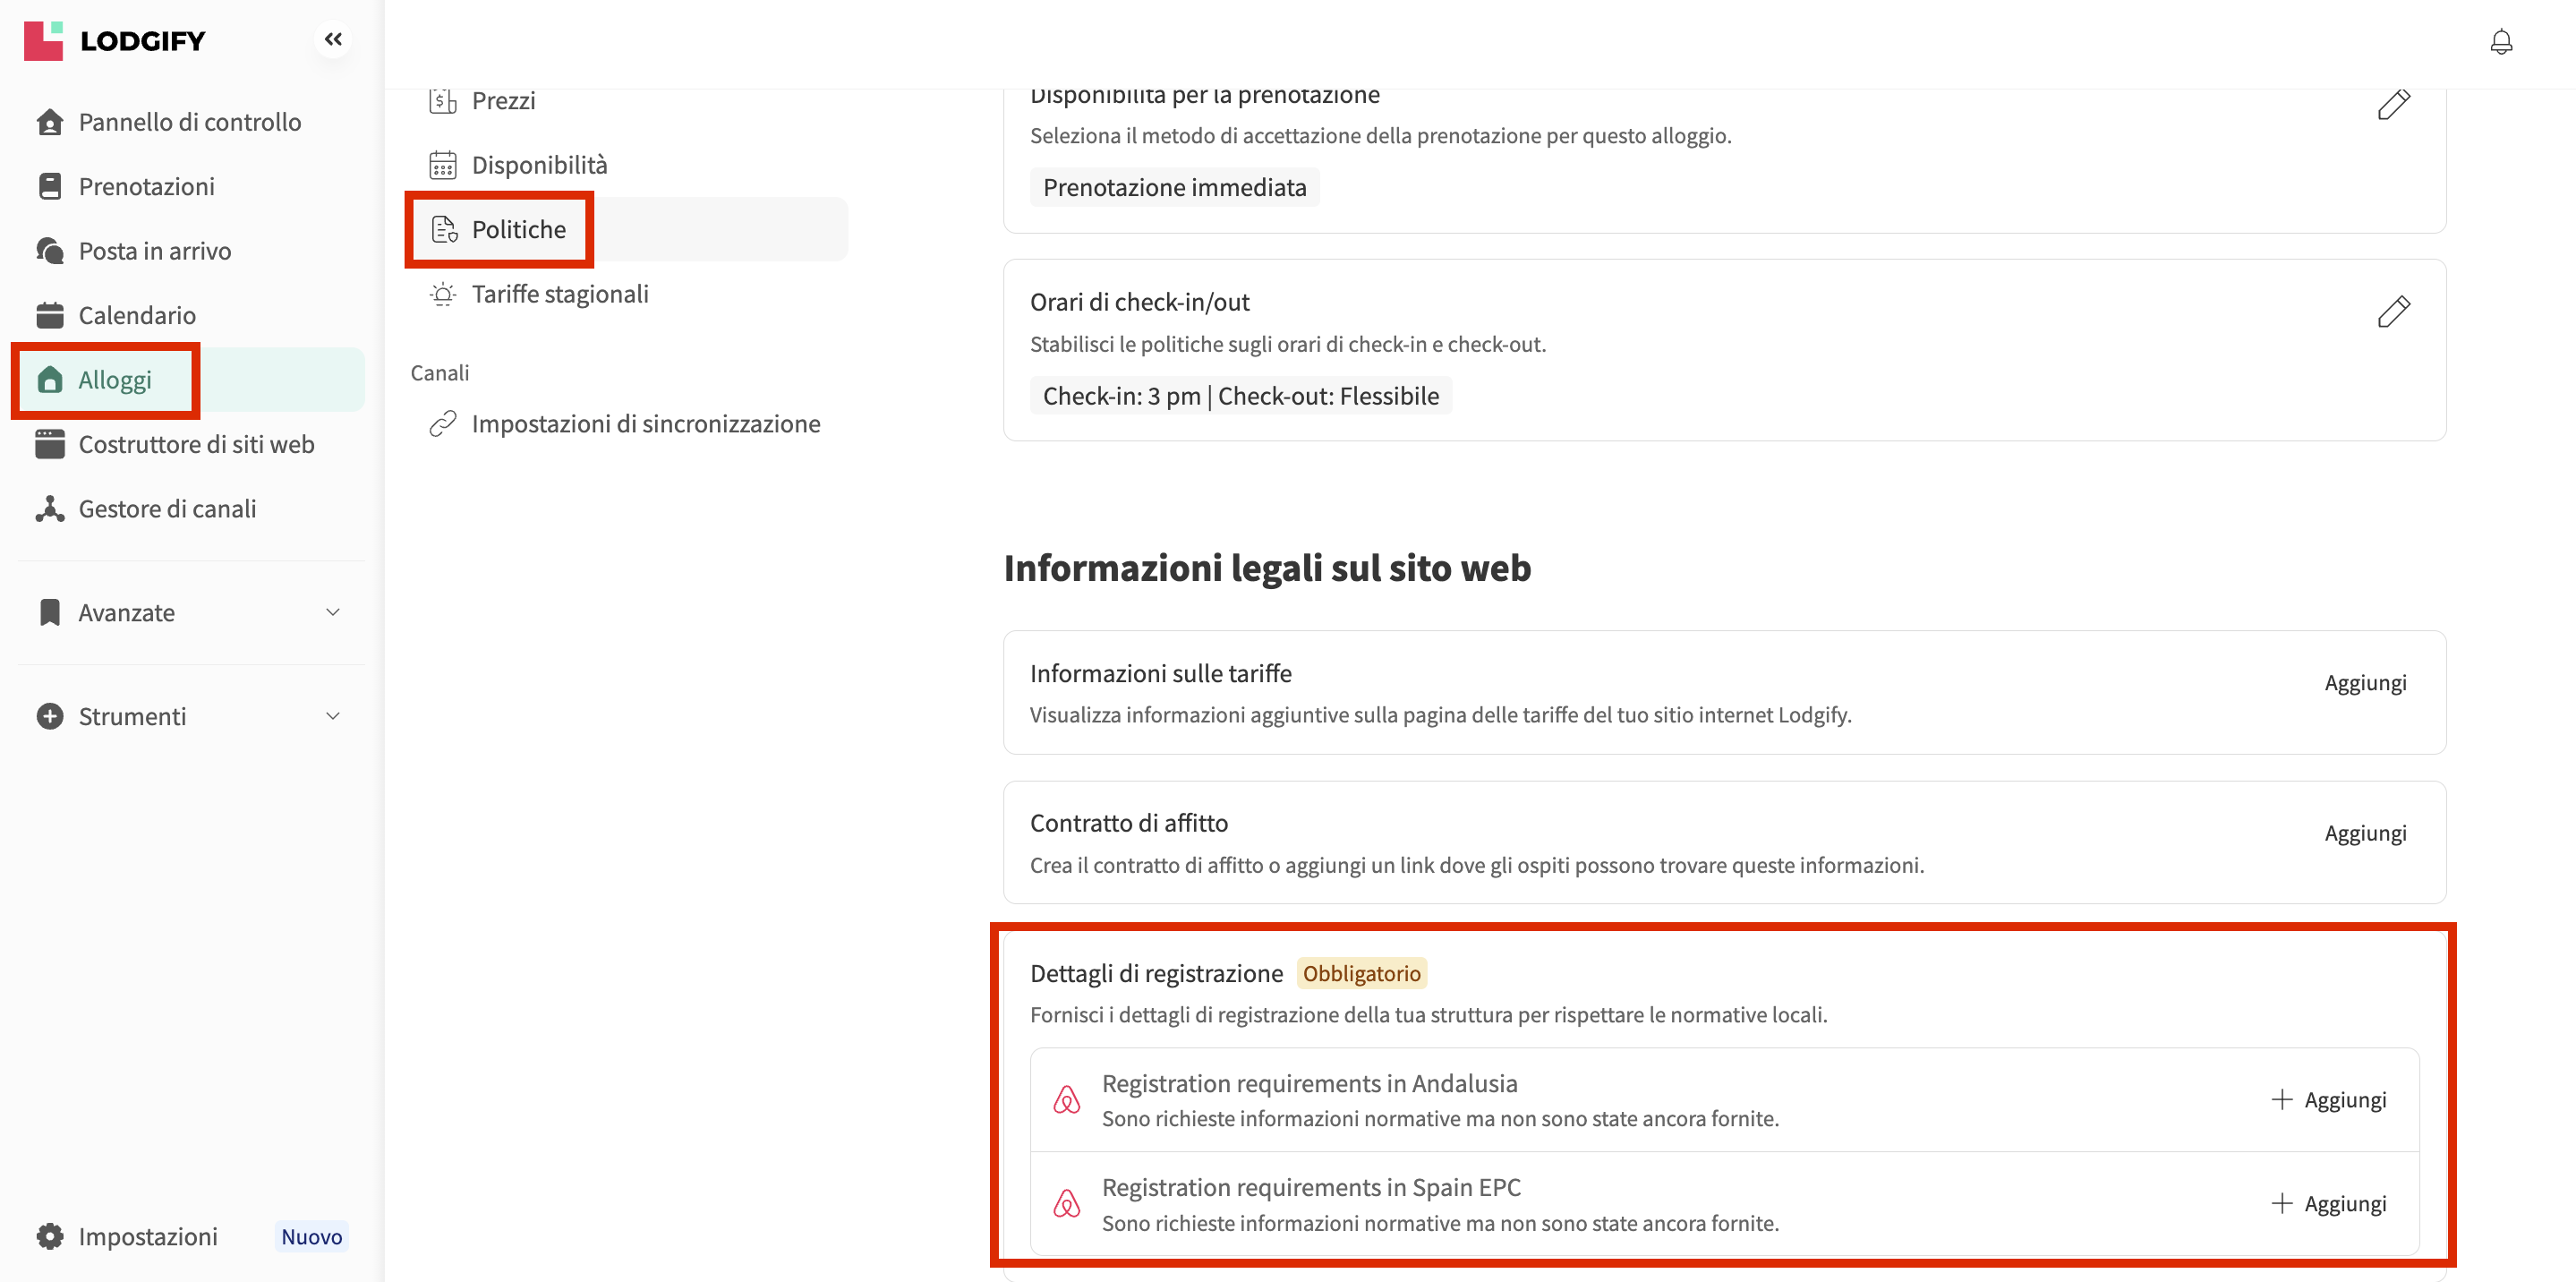Open Pannello di controllo from sidebar
The width and height of the screenshot is (2576, 1282).
point(189,122)
